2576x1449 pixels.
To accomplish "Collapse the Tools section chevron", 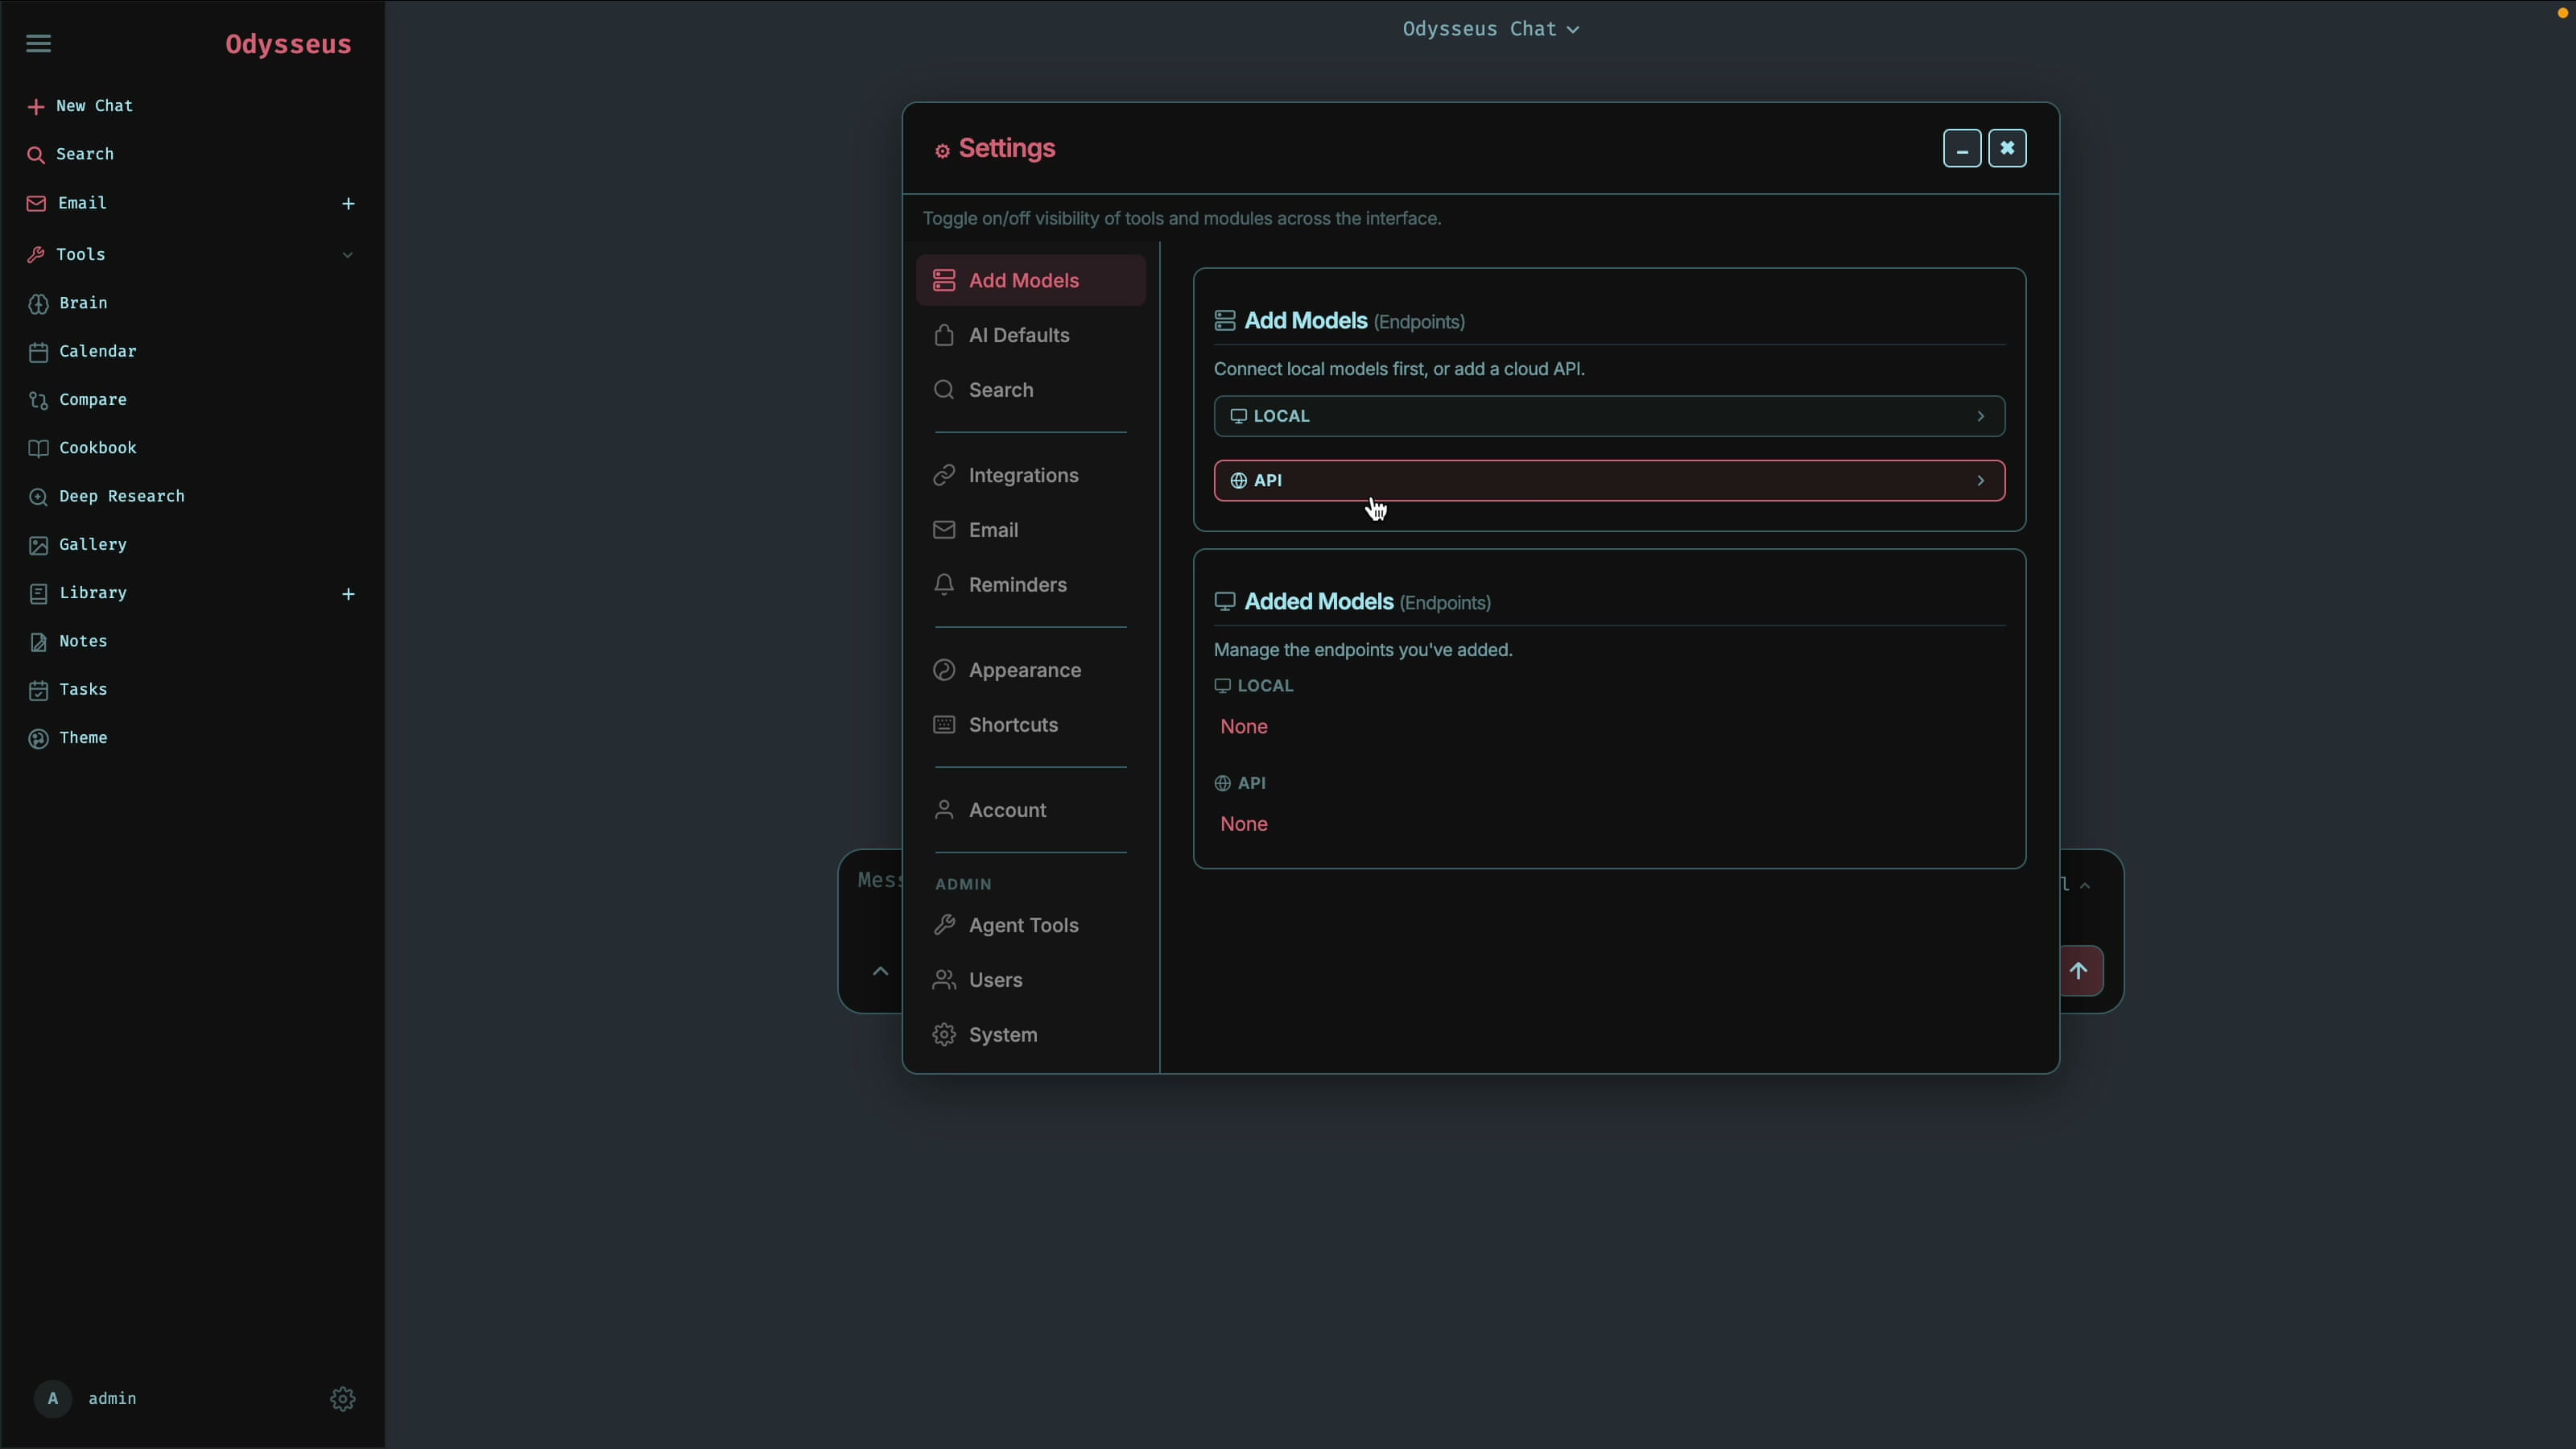I will [x=347, y=255].
